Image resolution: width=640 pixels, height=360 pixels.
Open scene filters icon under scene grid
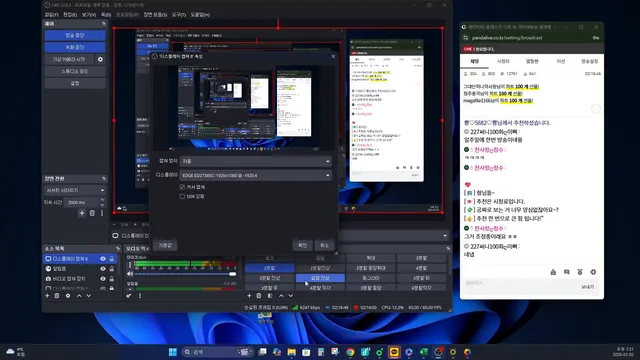pyautogui.click(x=270, y=296)
